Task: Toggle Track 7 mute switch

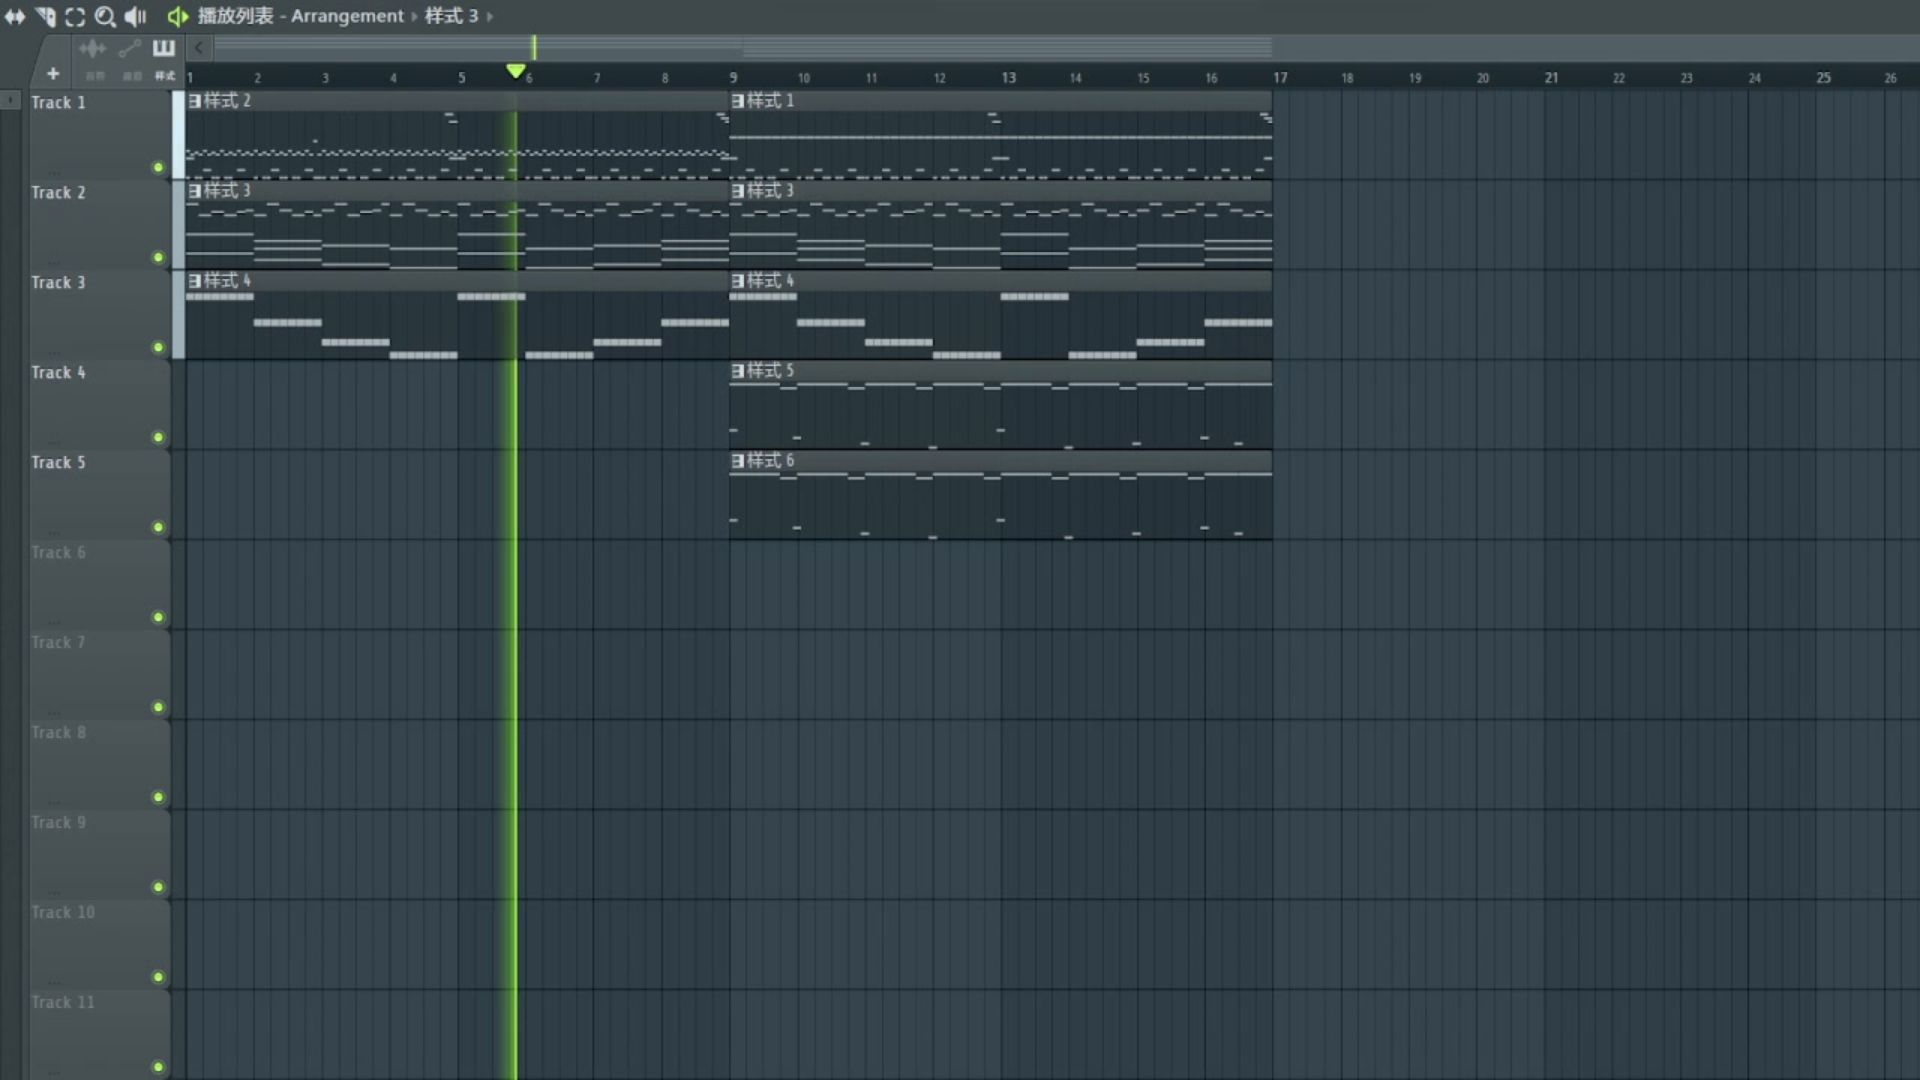Action: [158, 707]
